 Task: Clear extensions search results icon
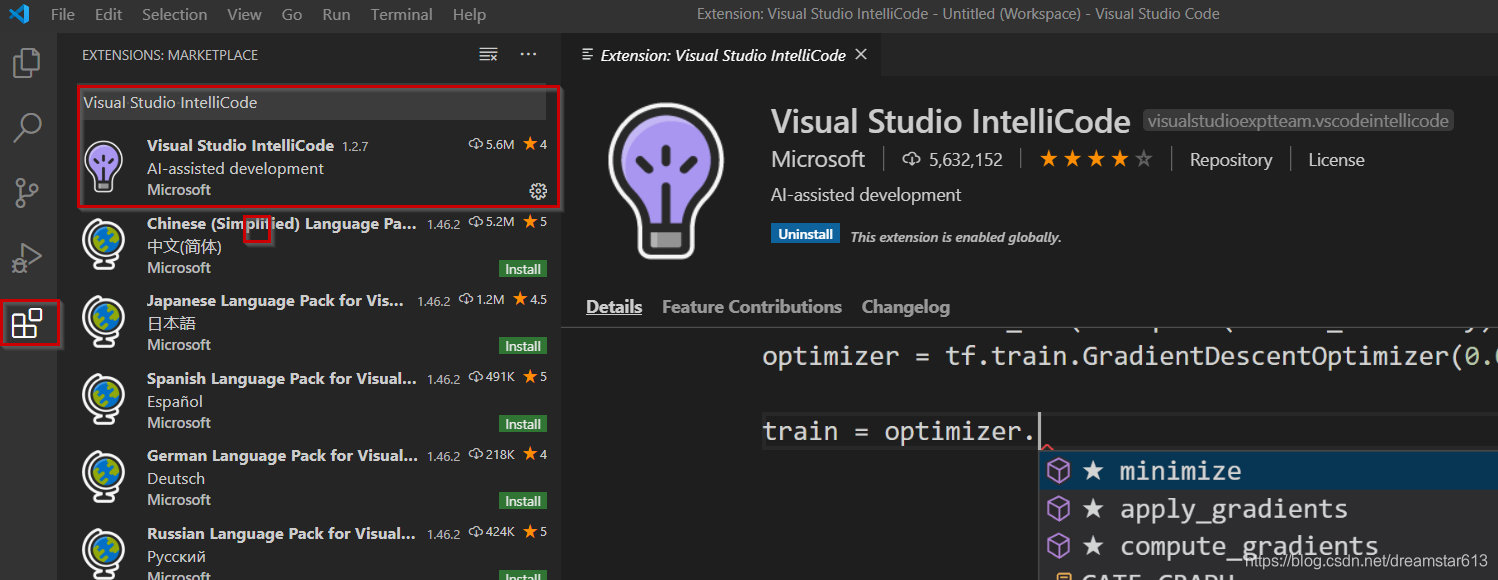[x=488, y=54]
